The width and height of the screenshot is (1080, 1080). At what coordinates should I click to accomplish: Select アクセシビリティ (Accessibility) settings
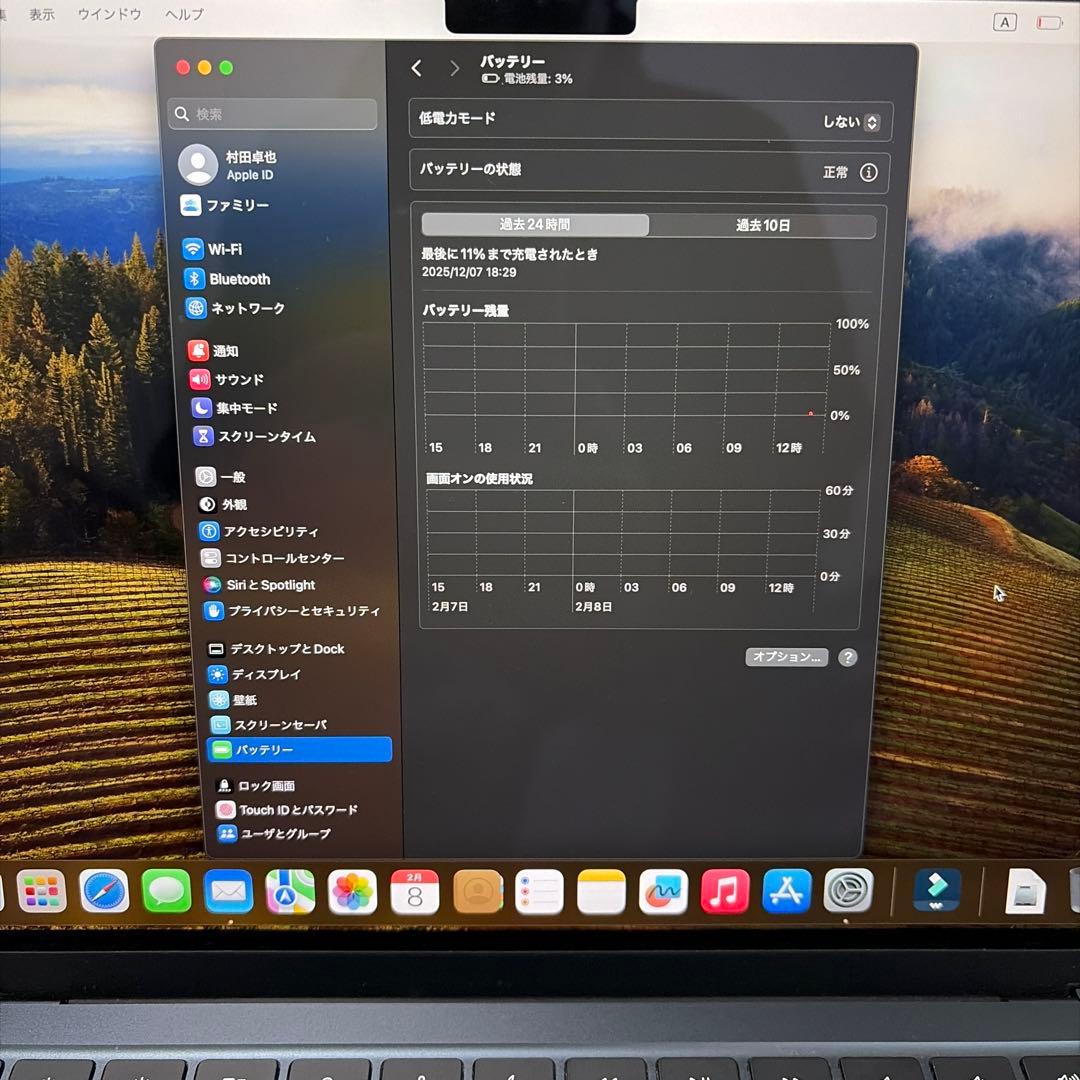[x=262, y=531]
